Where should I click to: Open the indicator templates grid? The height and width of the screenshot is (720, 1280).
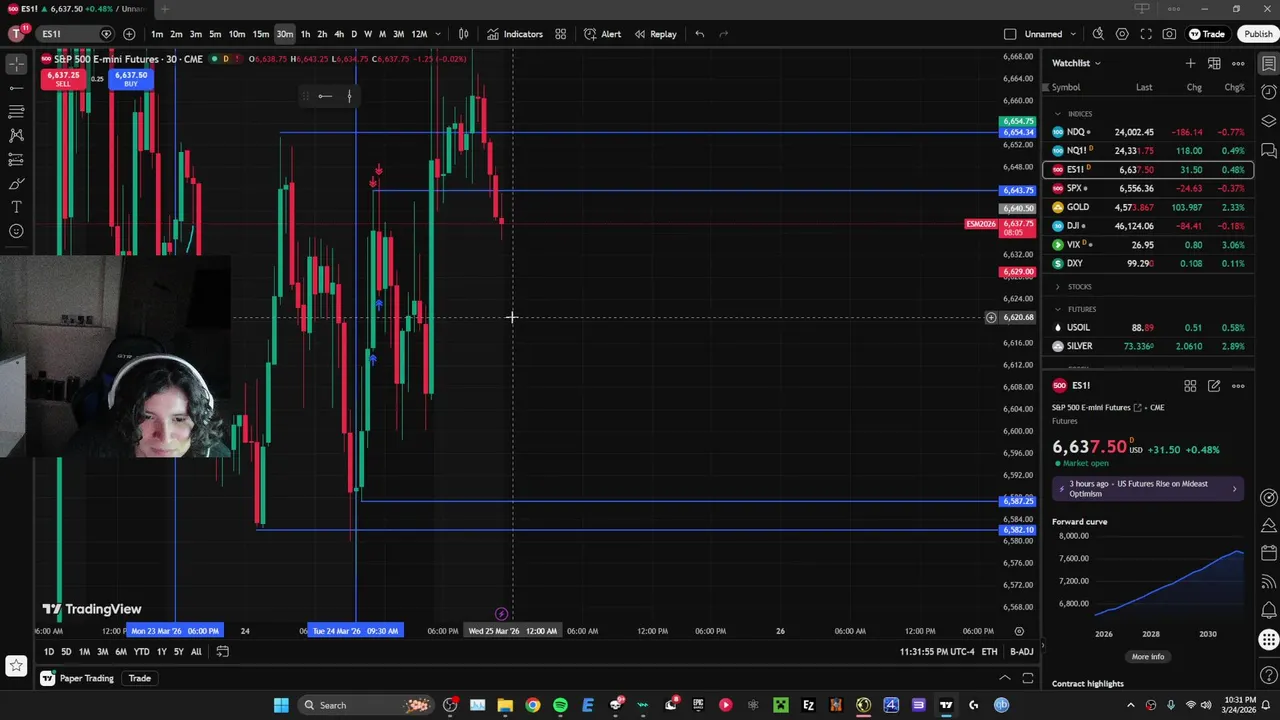coord(560,34)
